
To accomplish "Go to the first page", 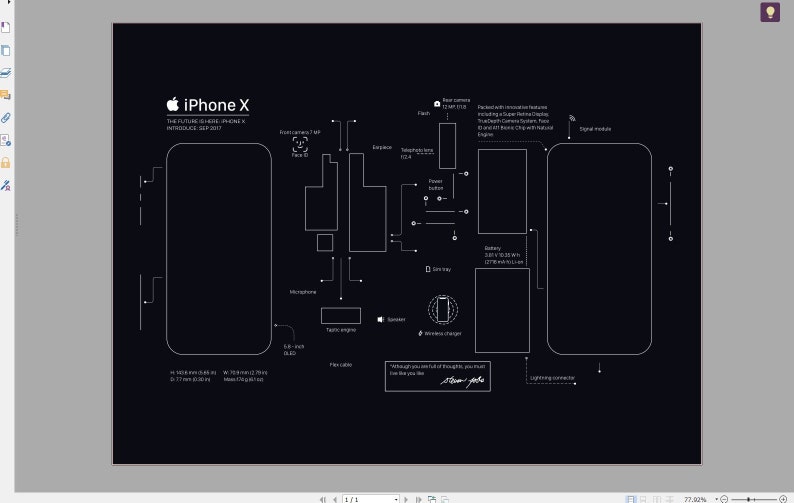I will pyautogui.click(x=323, y=499).
